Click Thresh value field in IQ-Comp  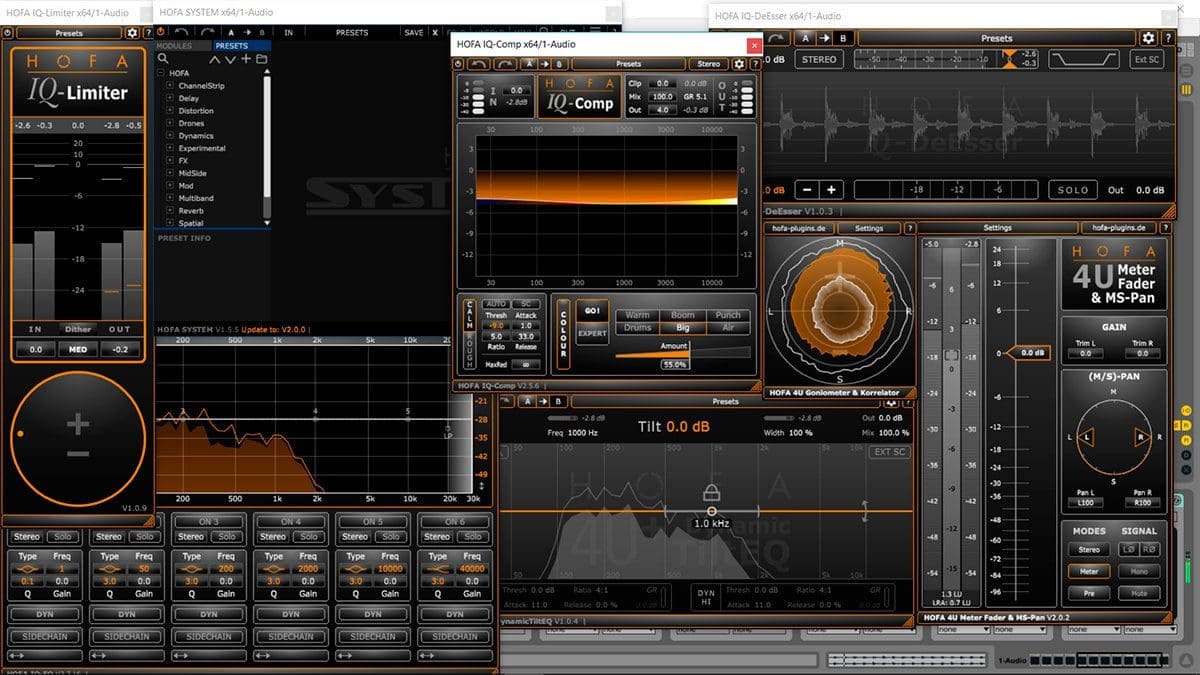coord(496,325)
